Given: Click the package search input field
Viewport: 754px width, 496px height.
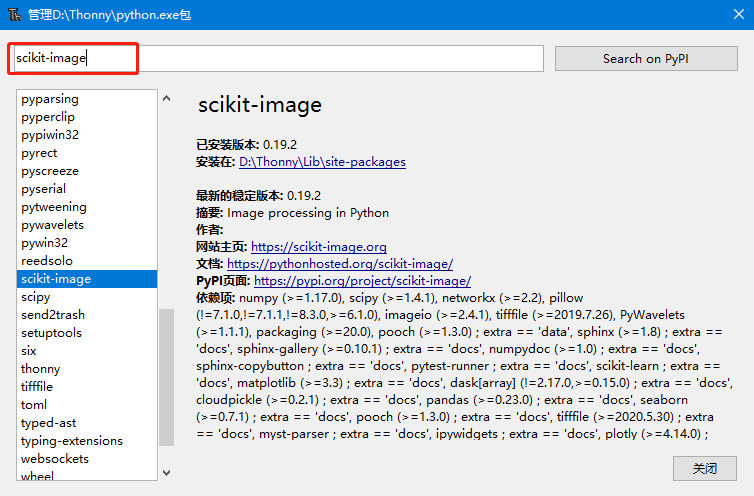Looking at the screenshot, I should (278, 58).
